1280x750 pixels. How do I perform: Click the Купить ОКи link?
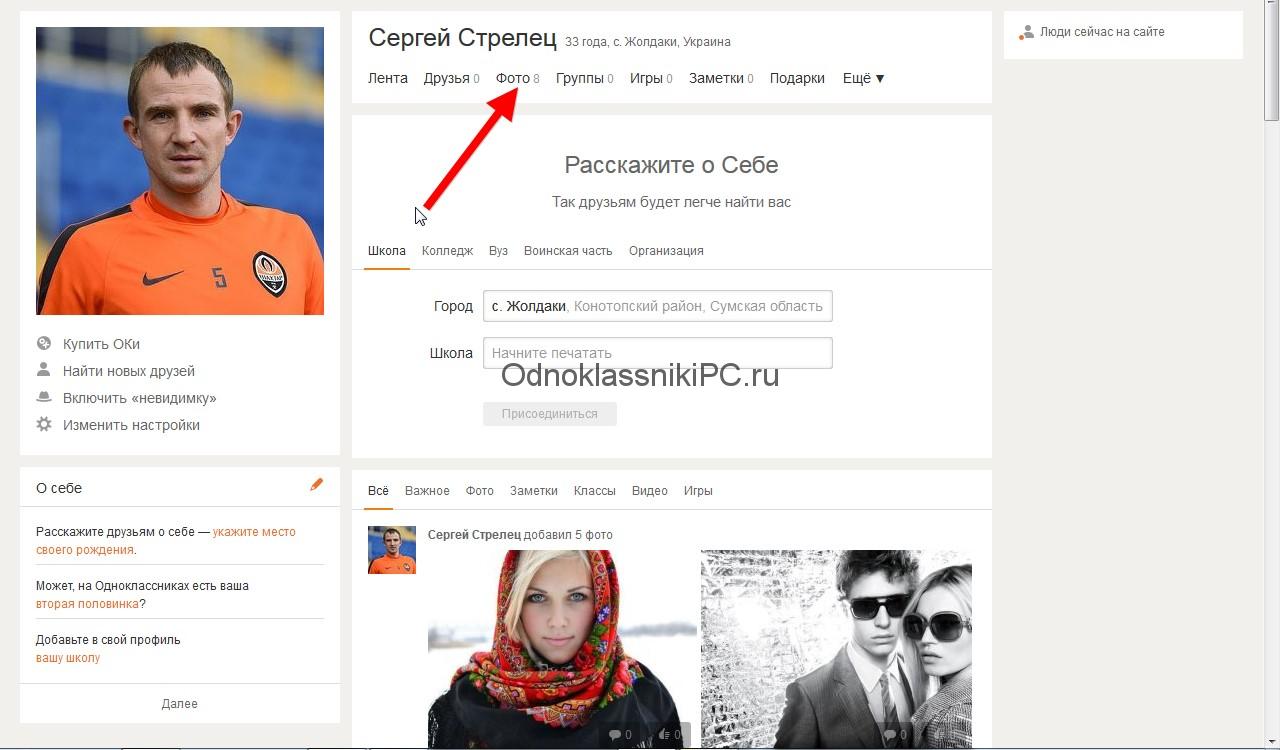(101, 344)
